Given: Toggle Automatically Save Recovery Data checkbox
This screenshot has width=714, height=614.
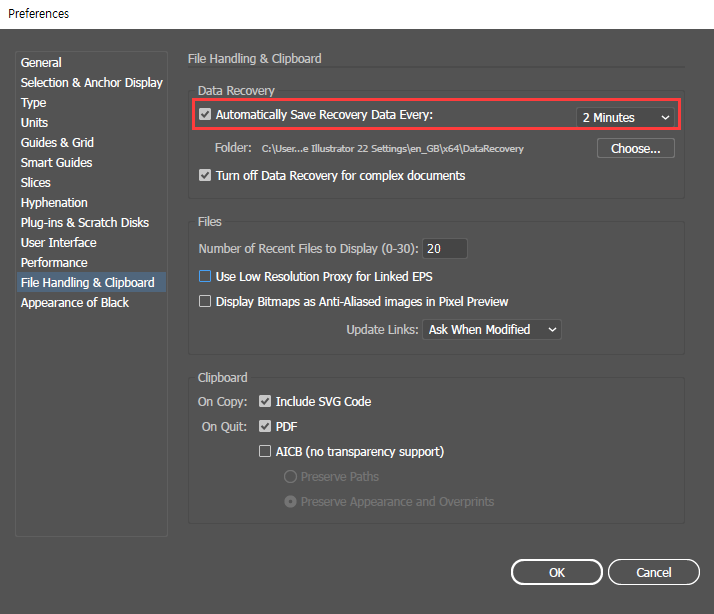Looking at the screenshot, I should (205, 114).
